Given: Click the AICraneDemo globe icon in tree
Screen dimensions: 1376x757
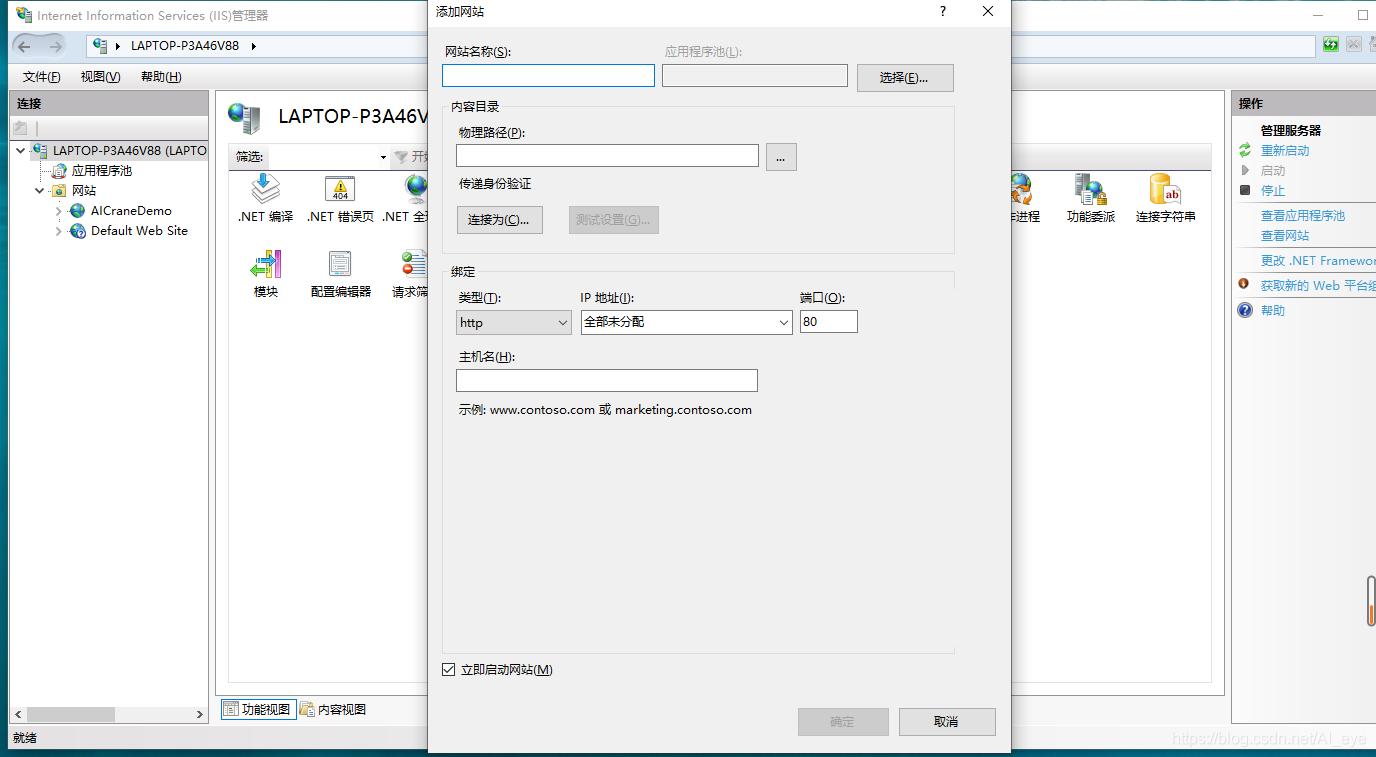Looking at the screenshot, I should click(77, 211).
